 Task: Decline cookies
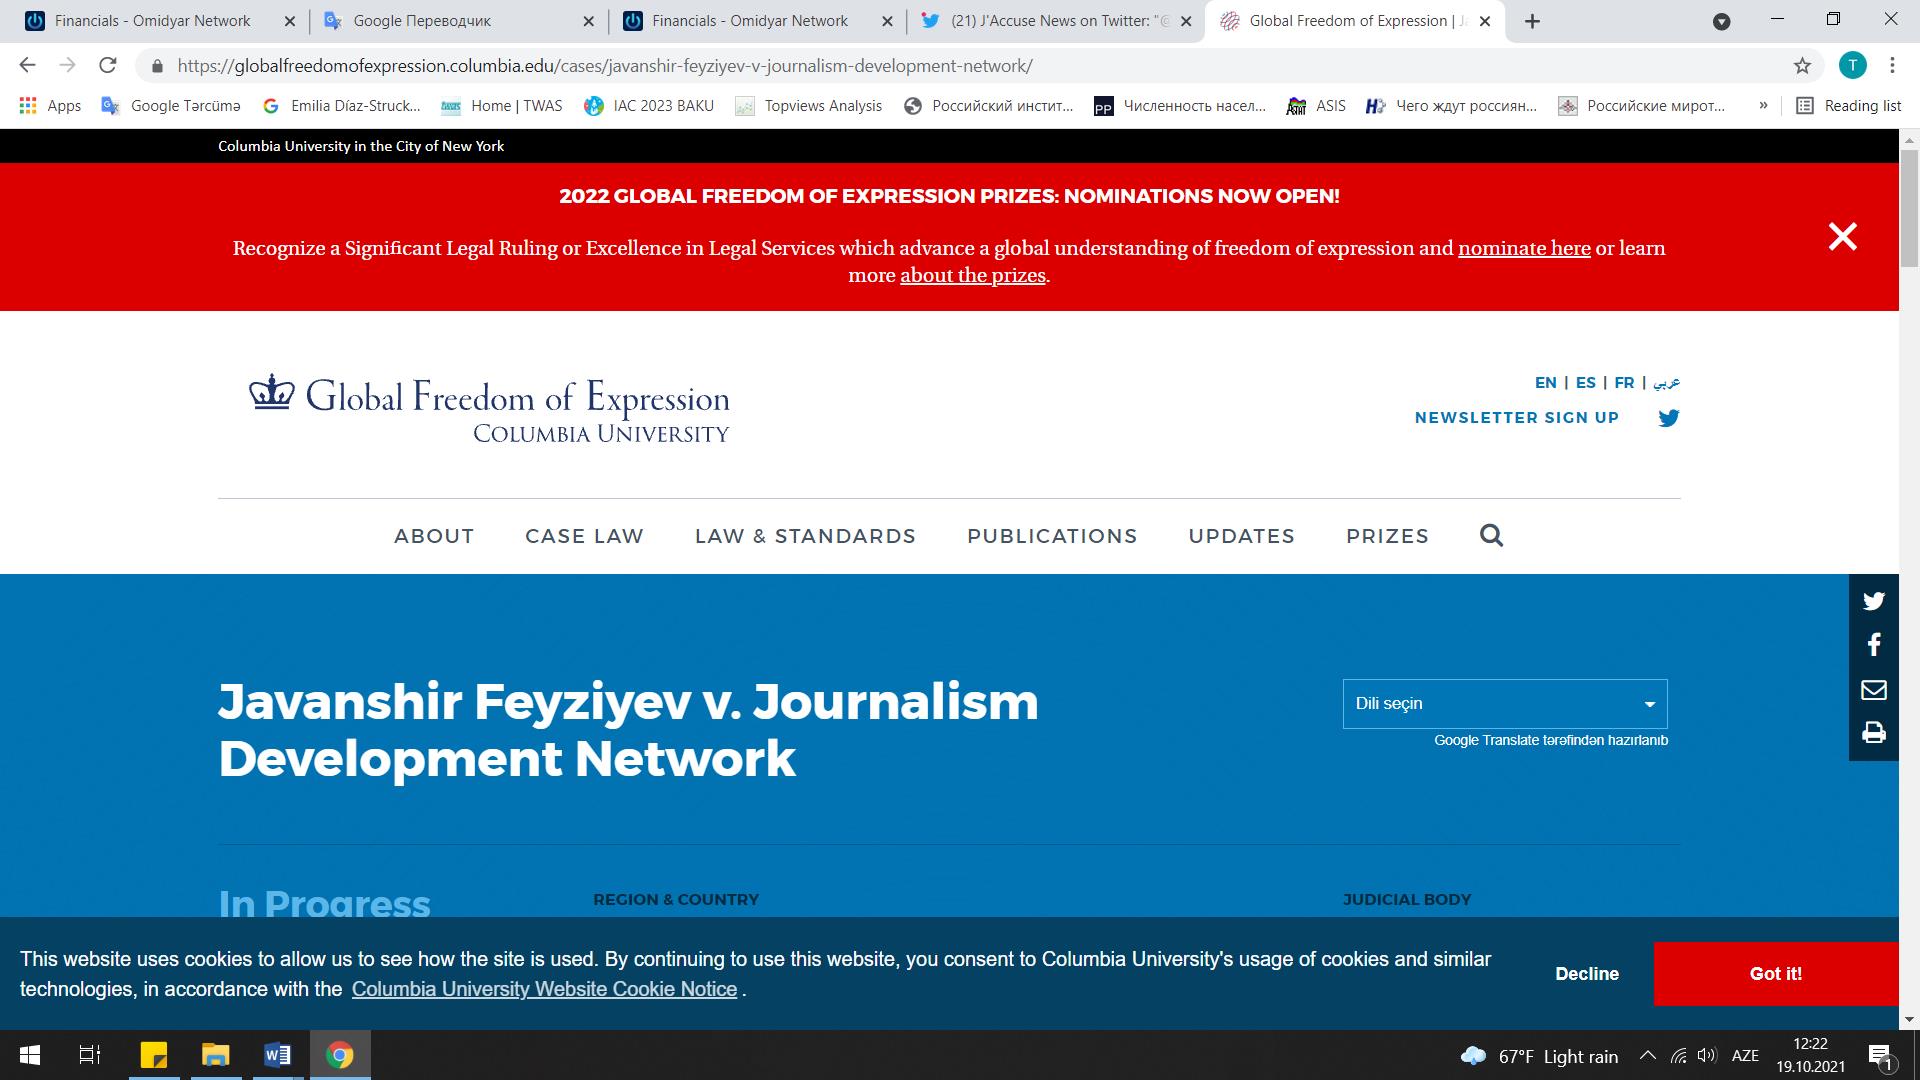(1587, 973)
